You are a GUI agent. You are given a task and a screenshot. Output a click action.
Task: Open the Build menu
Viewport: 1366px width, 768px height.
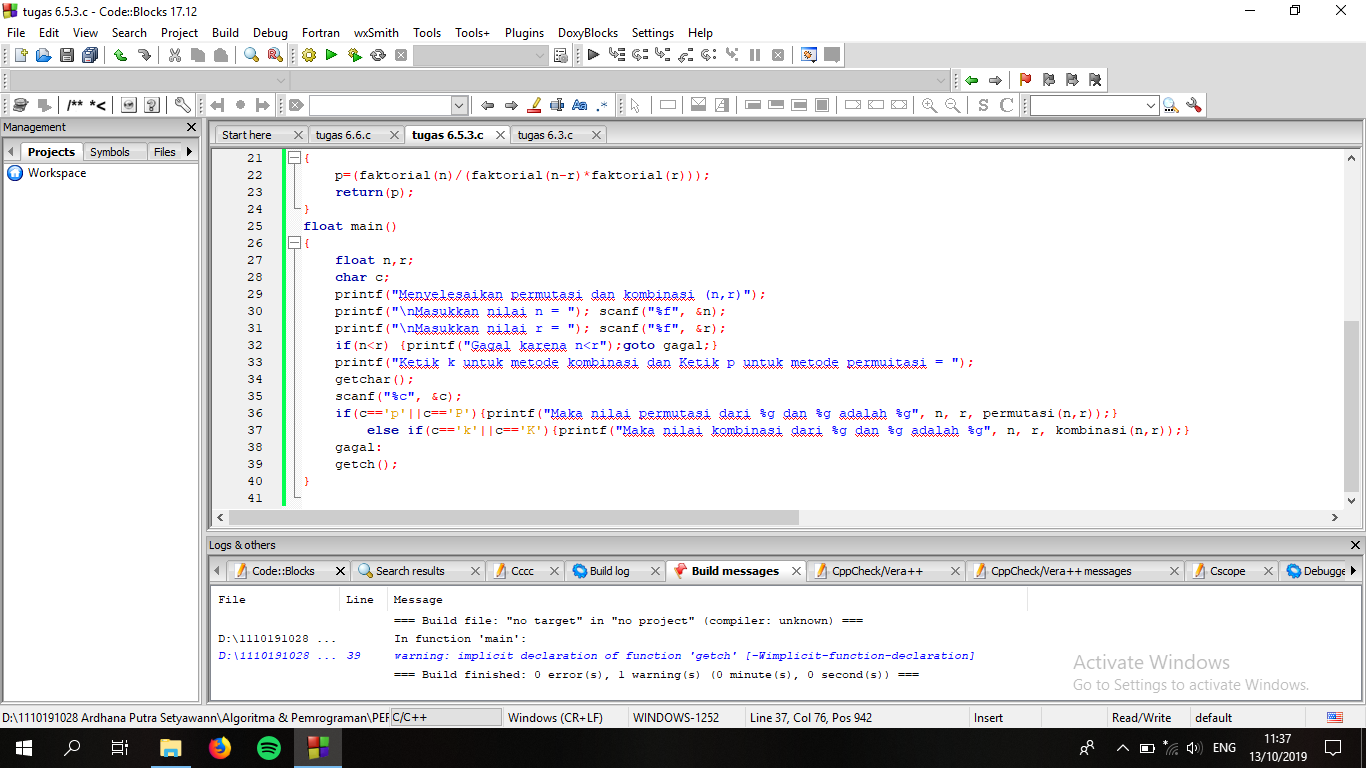coord(225,32)
